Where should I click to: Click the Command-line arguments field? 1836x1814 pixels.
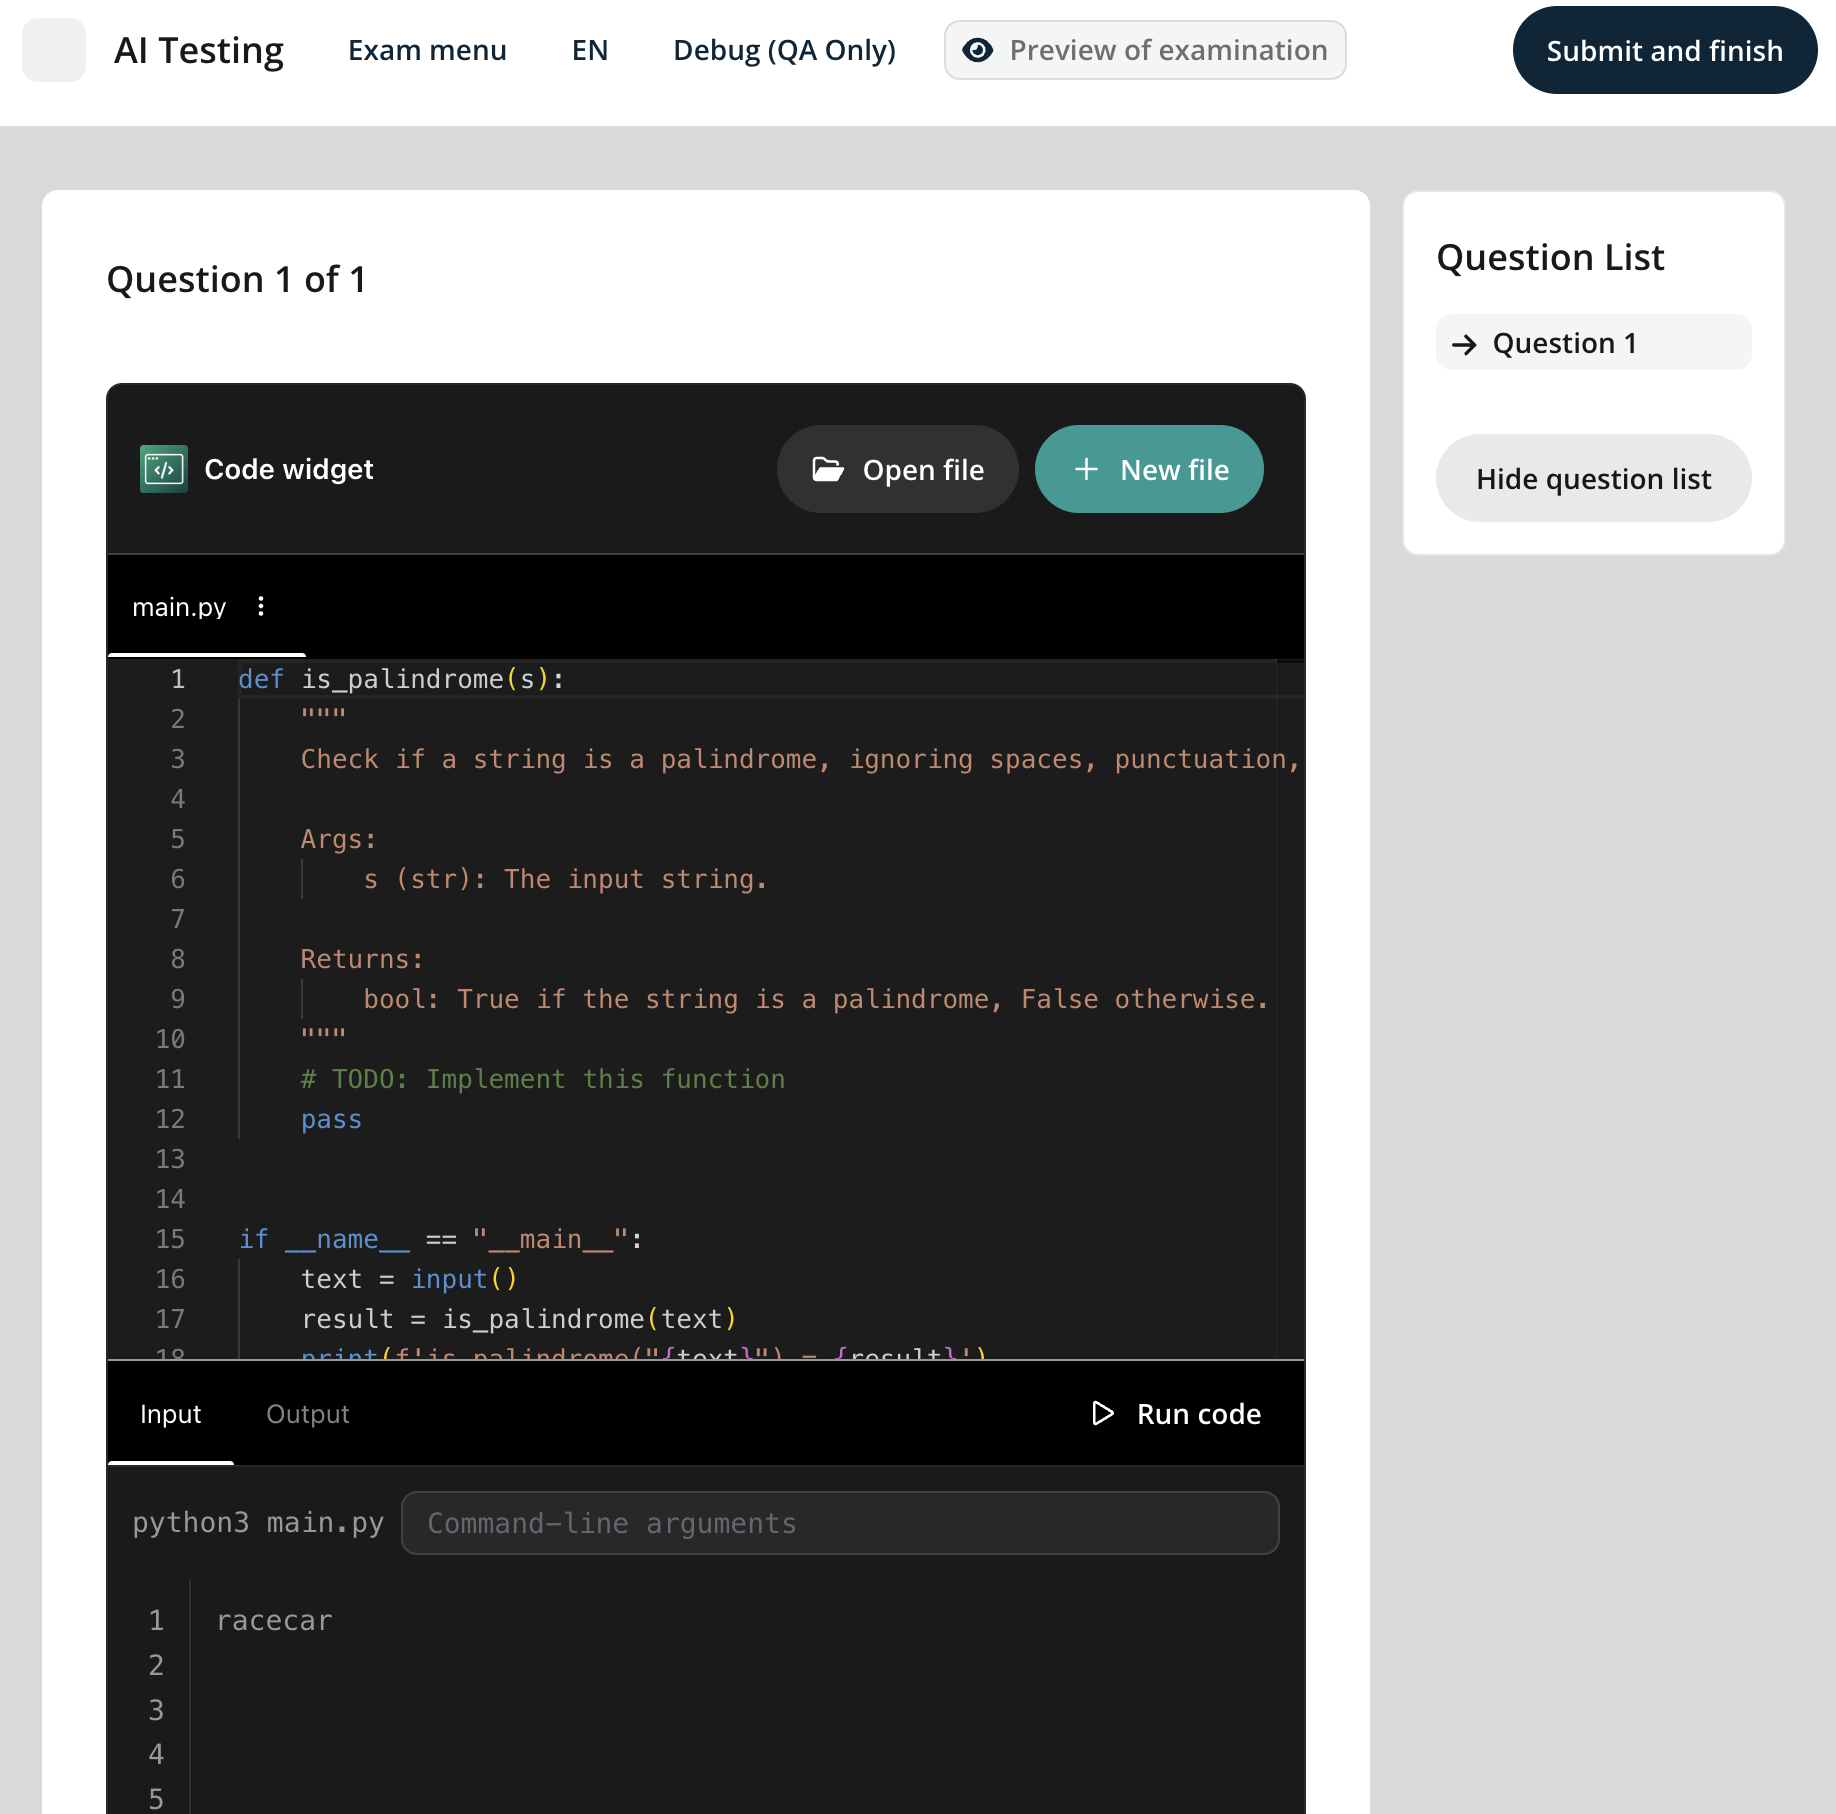(840, 1523)
